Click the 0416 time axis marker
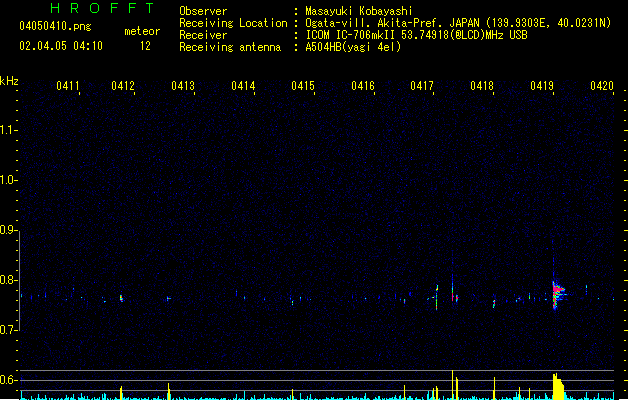Screen dimensions: 629x400 [363, 86]
